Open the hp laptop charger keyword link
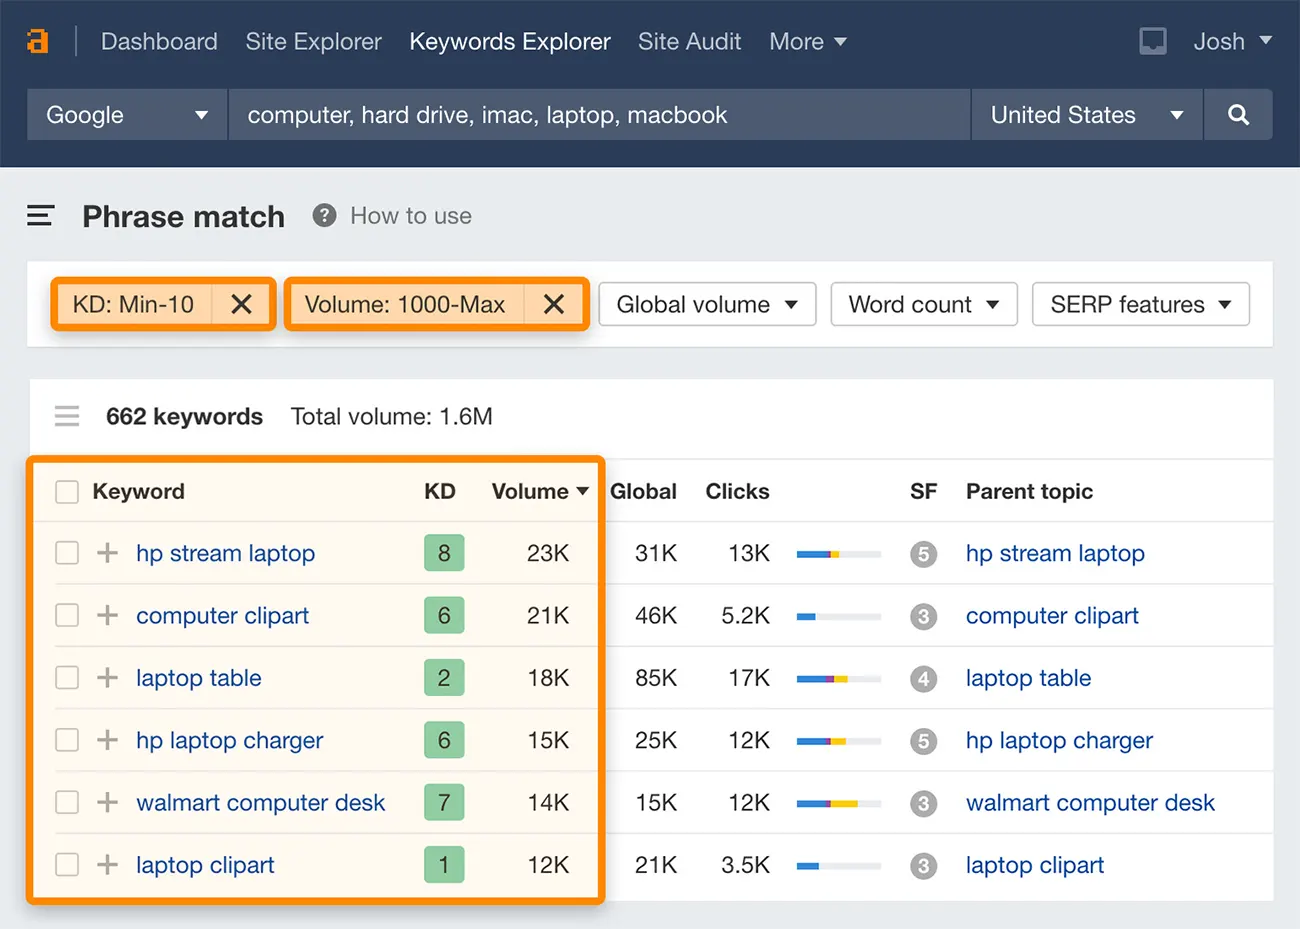 (x=229, y=741)
